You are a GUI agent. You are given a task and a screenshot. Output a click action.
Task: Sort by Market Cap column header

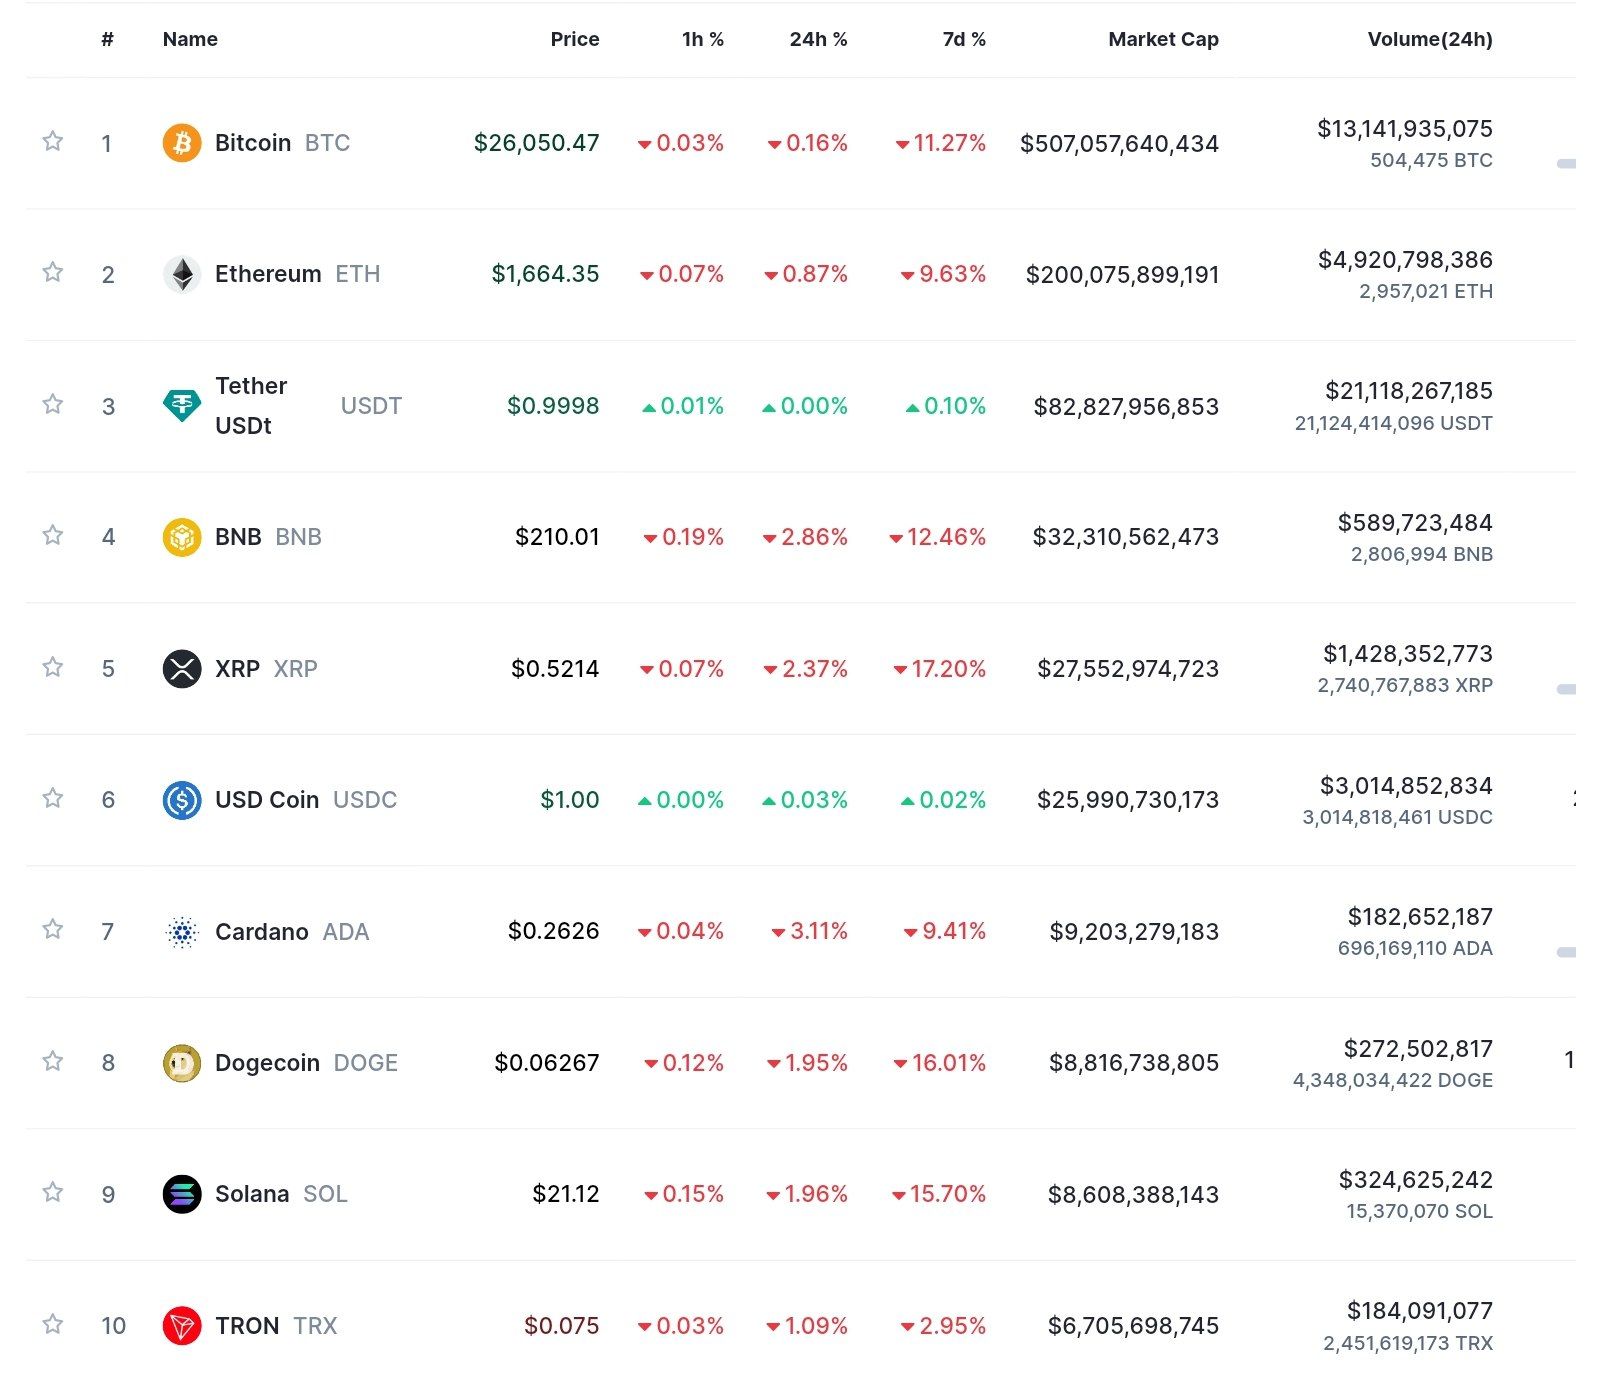(x=1163, y=40)
